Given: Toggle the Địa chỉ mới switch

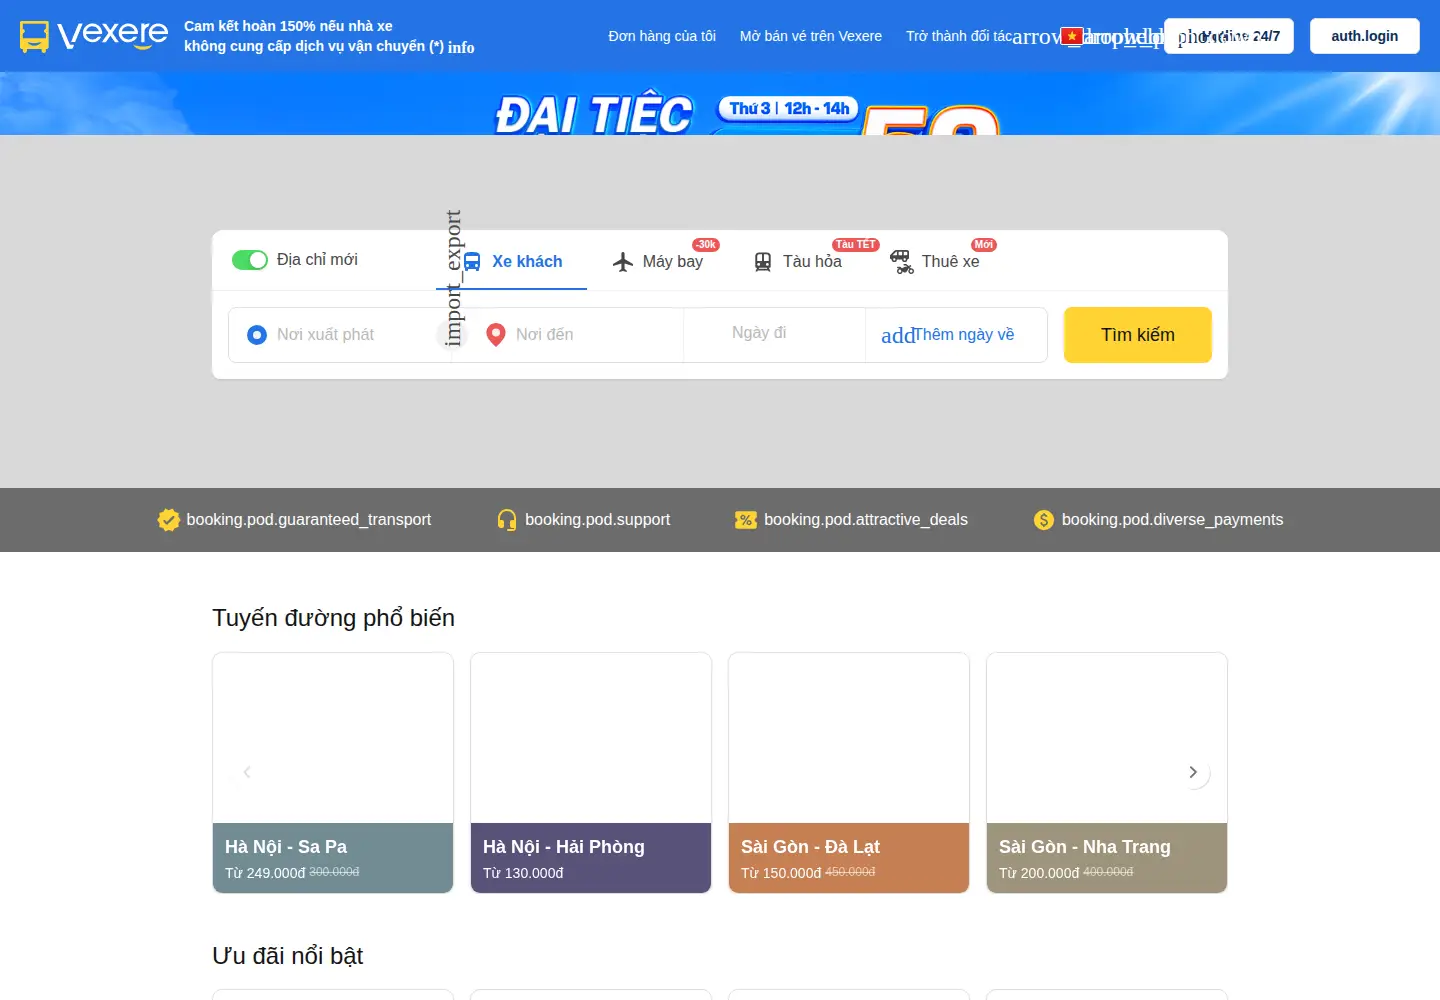Looking at the screenshot, I should click(250, 260).
